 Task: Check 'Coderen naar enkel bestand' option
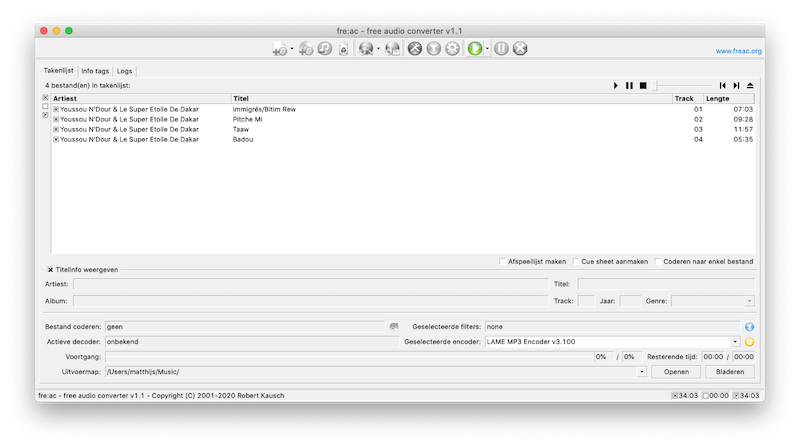pos(659,262)
